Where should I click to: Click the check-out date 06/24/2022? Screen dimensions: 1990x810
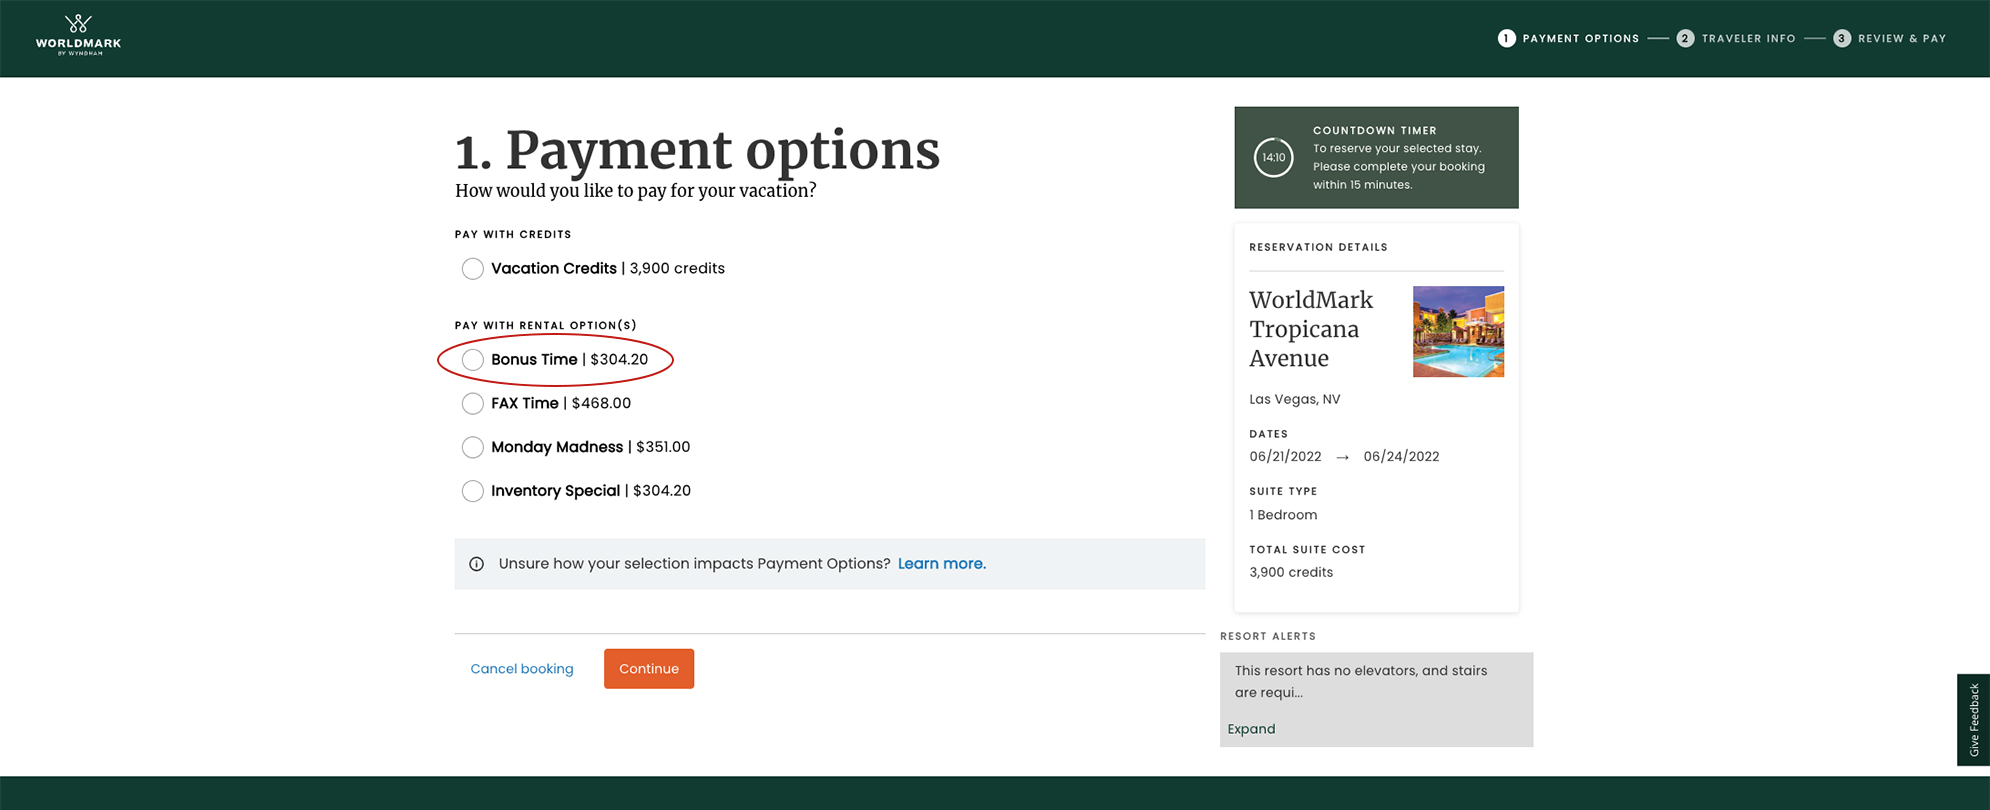pos(1401,457)
